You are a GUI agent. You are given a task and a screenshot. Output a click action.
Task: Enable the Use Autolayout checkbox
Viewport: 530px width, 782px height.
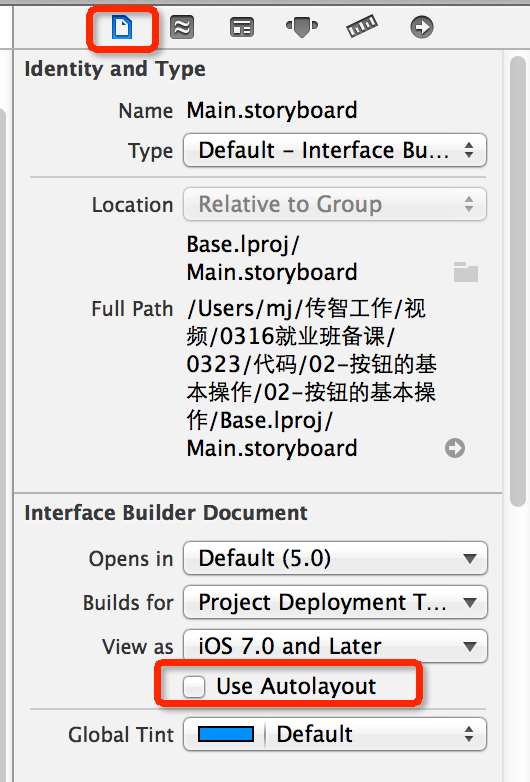(x=193, y=686)
